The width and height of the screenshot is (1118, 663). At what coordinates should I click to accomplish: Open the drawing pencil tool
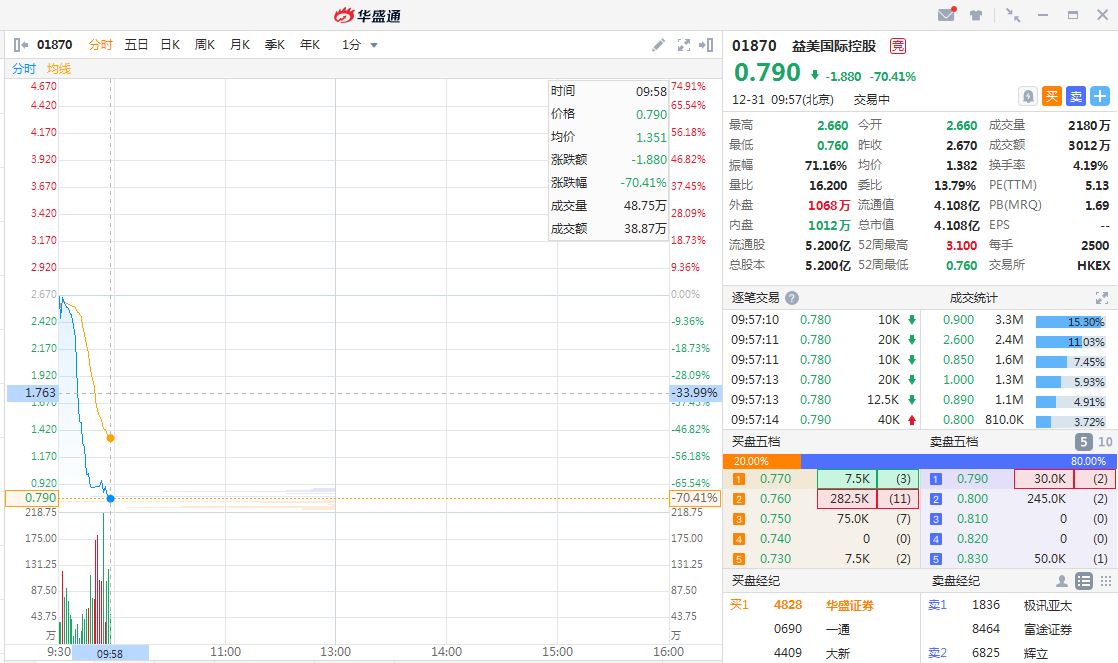658,45
